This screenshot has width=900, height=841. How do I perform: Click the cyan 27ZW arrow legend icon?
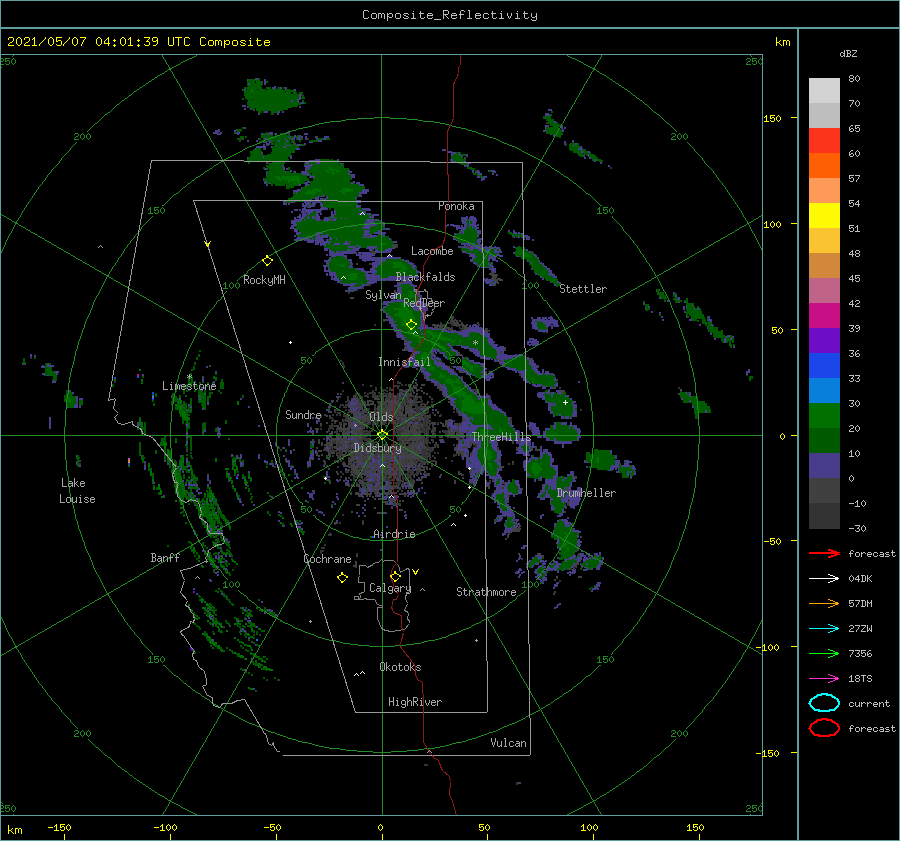coord(824,629)
